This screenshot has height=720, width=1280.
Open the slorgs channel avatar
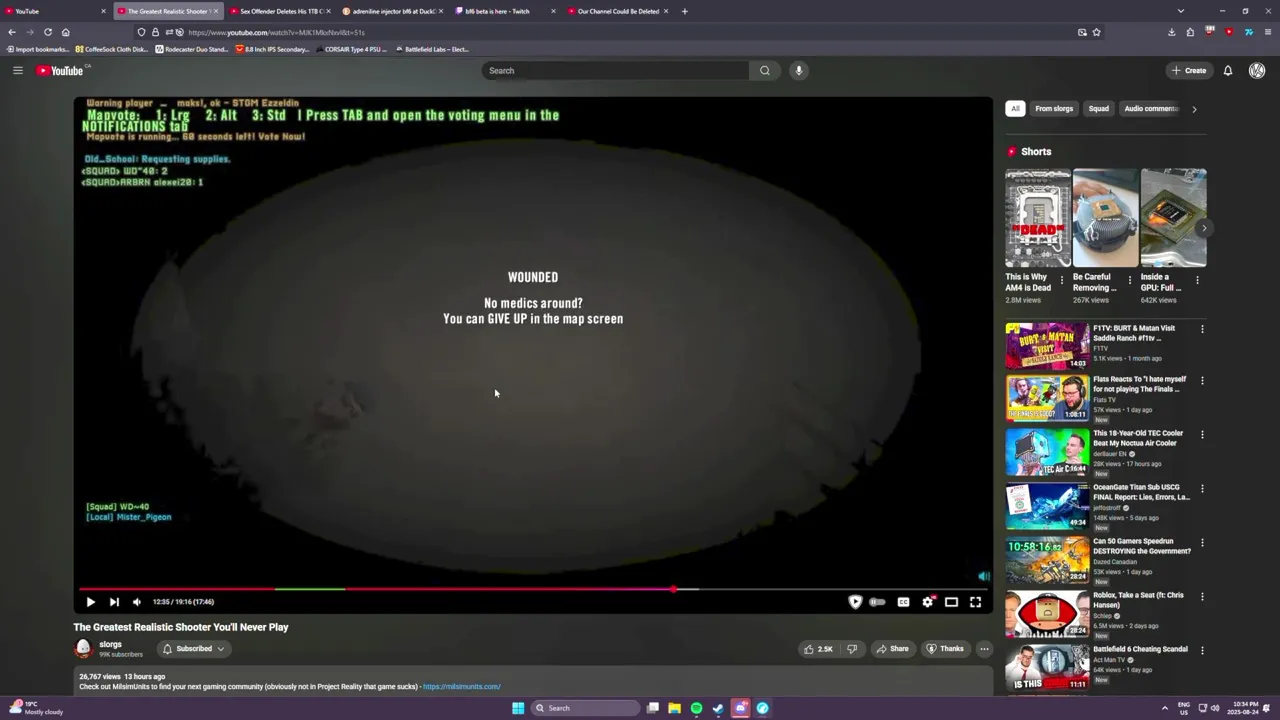click(84, 649)
